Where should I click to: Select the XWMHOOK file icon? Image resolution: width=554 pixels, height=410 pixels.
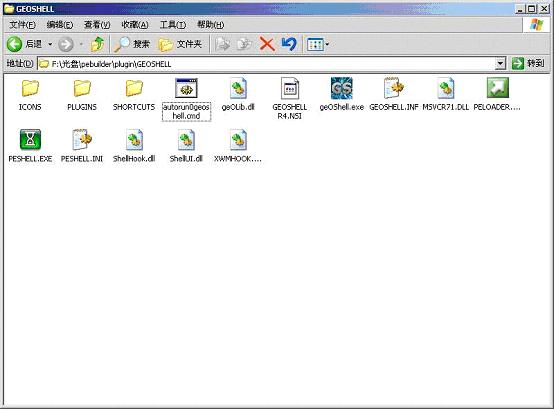pos(238,140)
